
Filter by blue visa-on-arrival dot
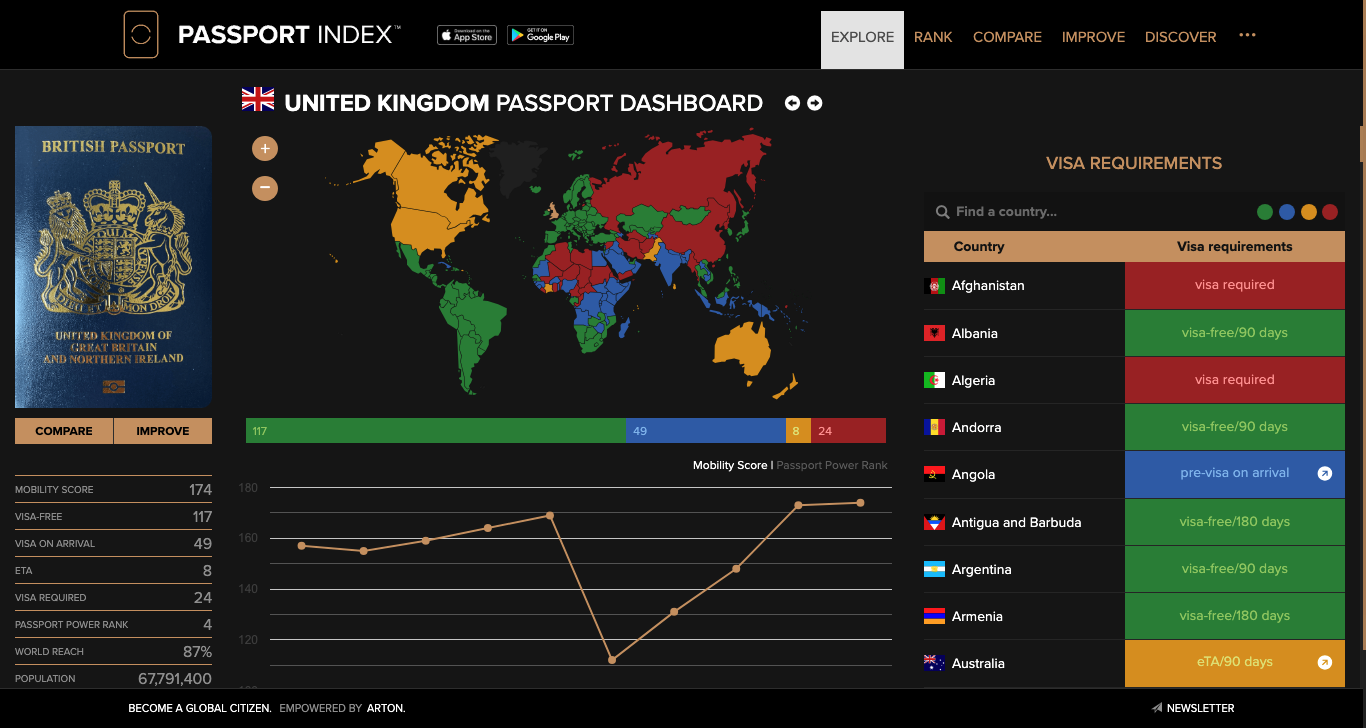click(x=1287, y=212)
